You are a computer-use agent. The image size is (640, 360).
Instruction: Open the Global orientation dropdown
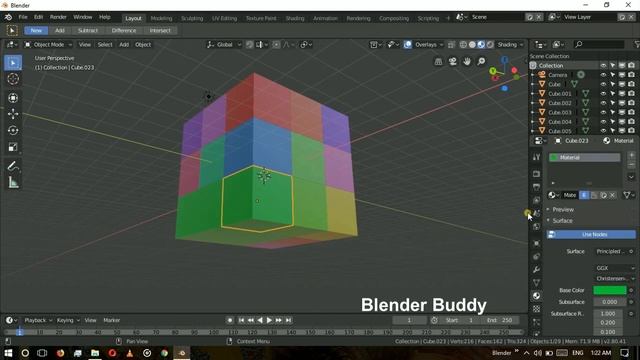click(224, 44)
